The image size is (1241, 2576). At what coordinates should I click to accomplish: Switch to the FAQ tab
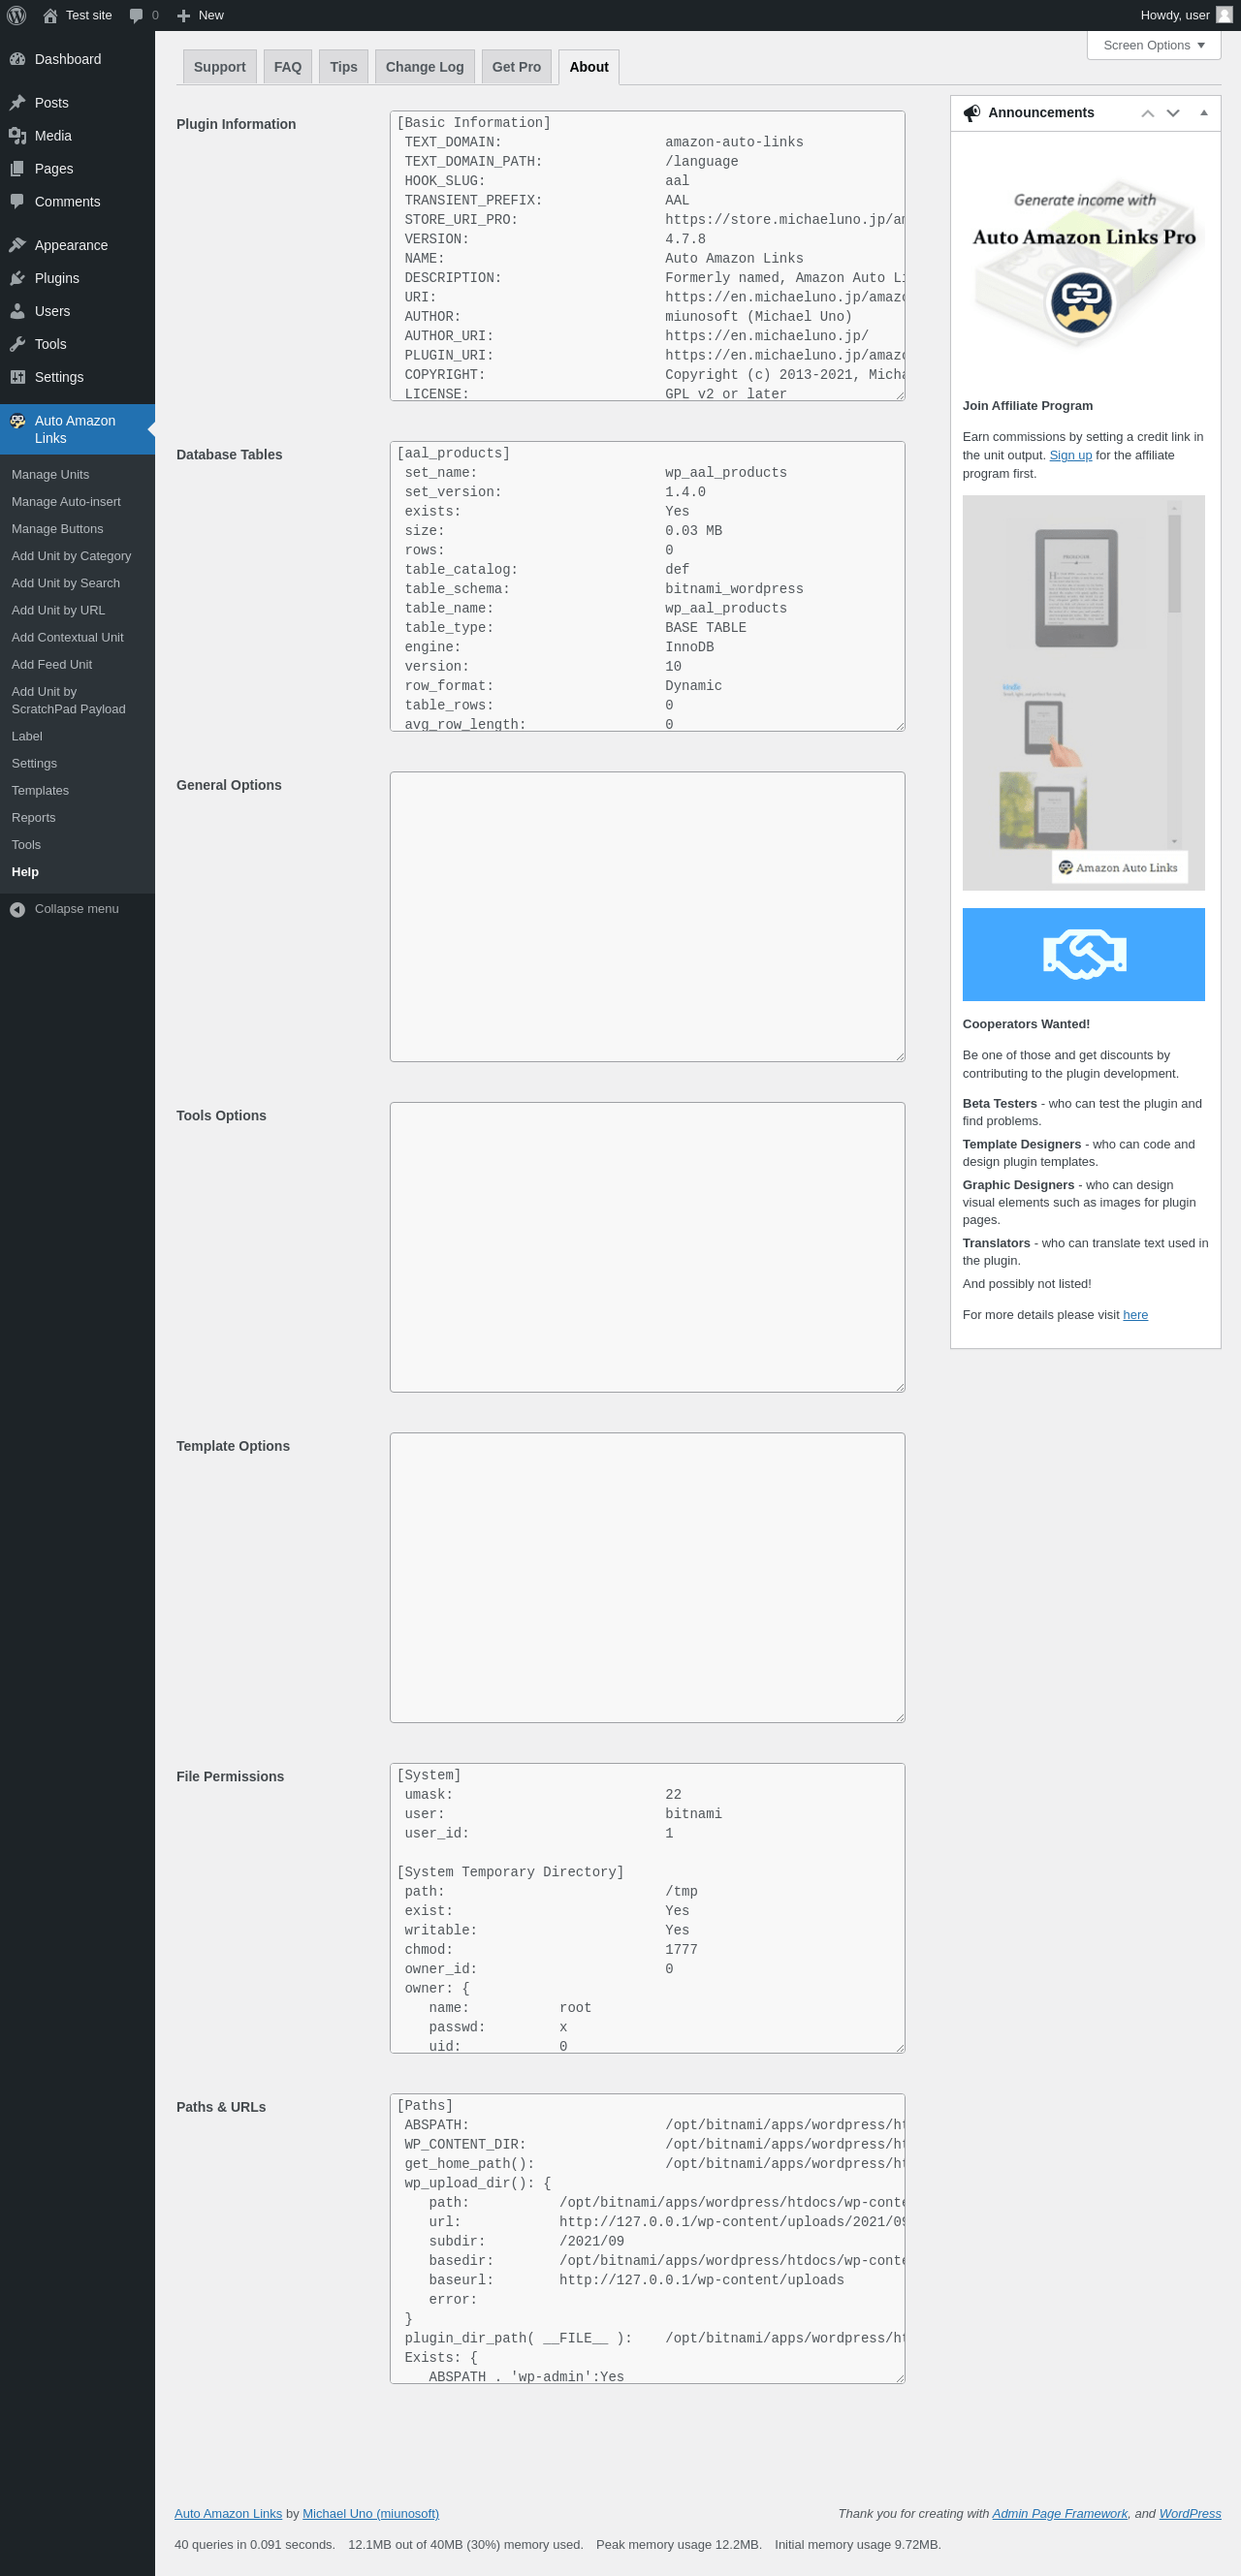[288, 67]
